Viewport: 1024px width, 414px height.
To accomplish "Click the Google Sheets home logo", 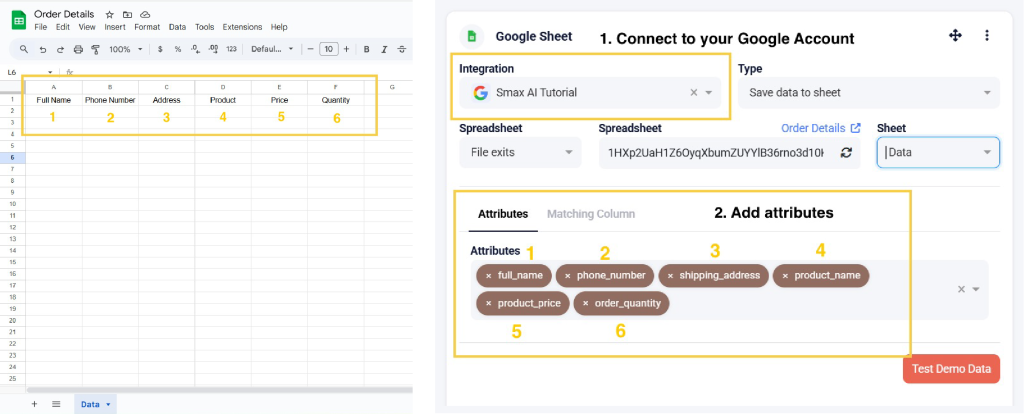I will click(18, 20).
